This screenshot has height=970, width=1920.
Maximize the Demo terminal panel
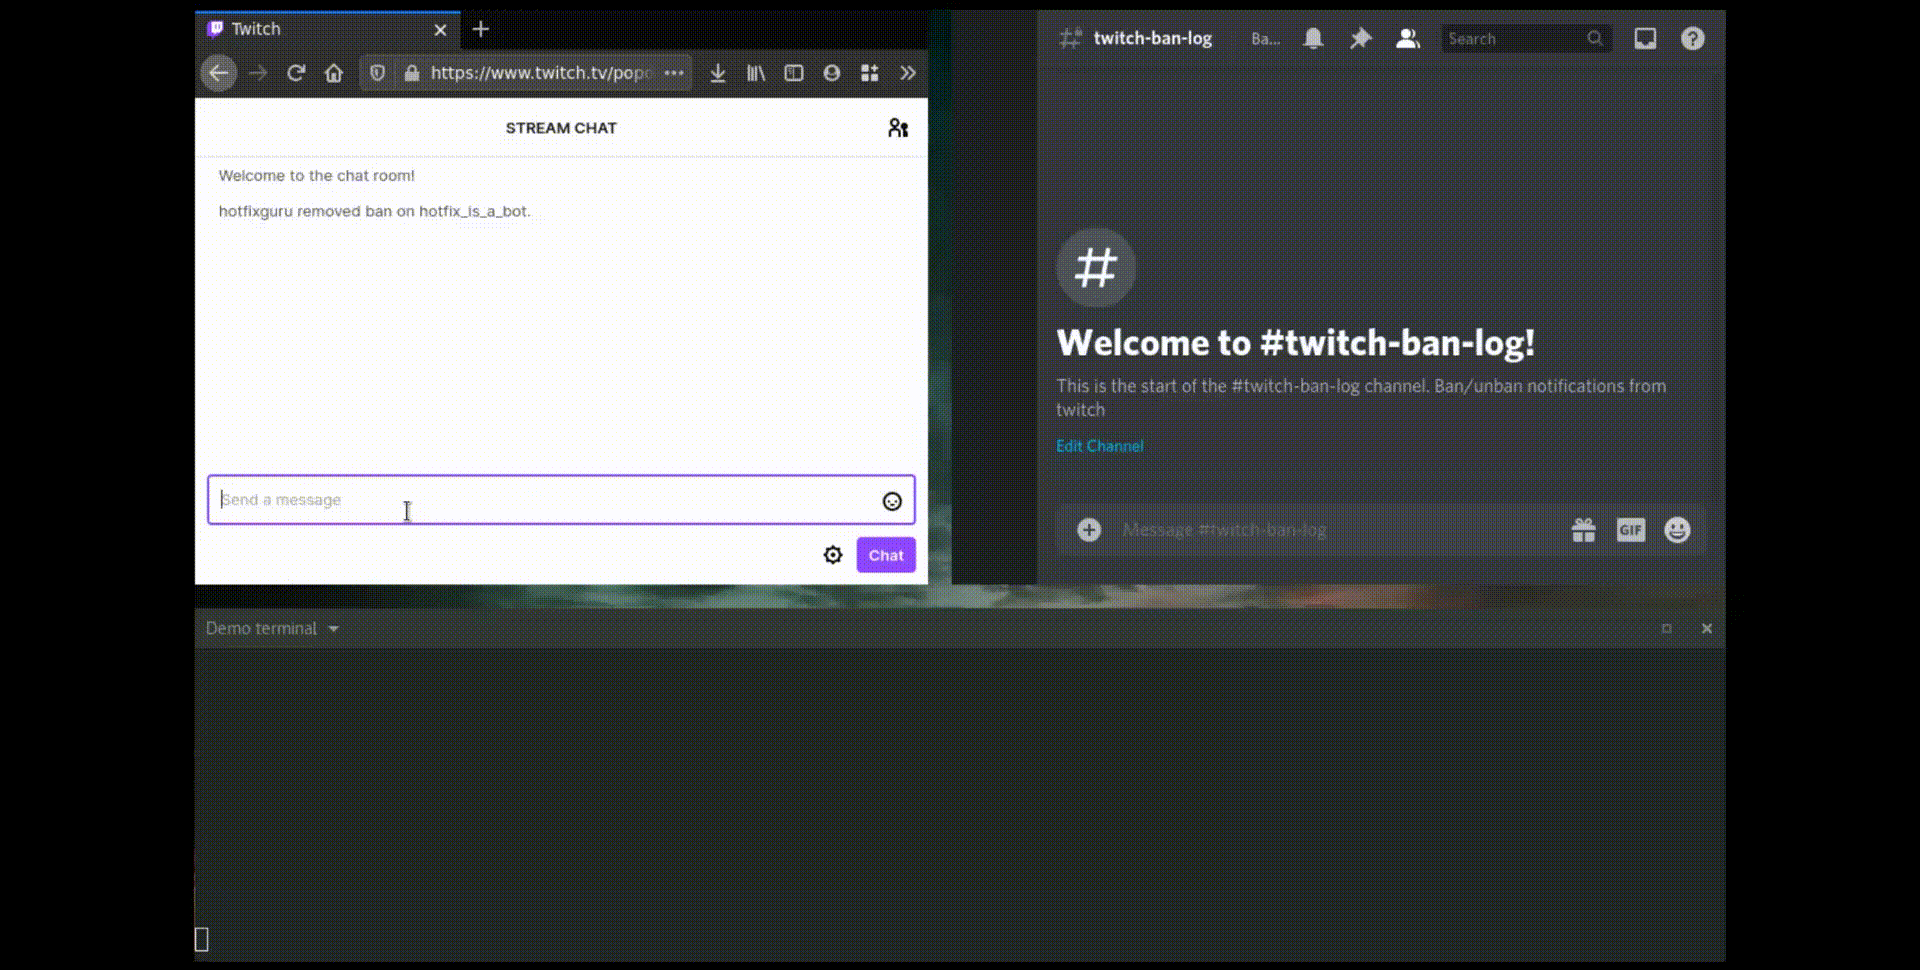tap(1666, 629)
